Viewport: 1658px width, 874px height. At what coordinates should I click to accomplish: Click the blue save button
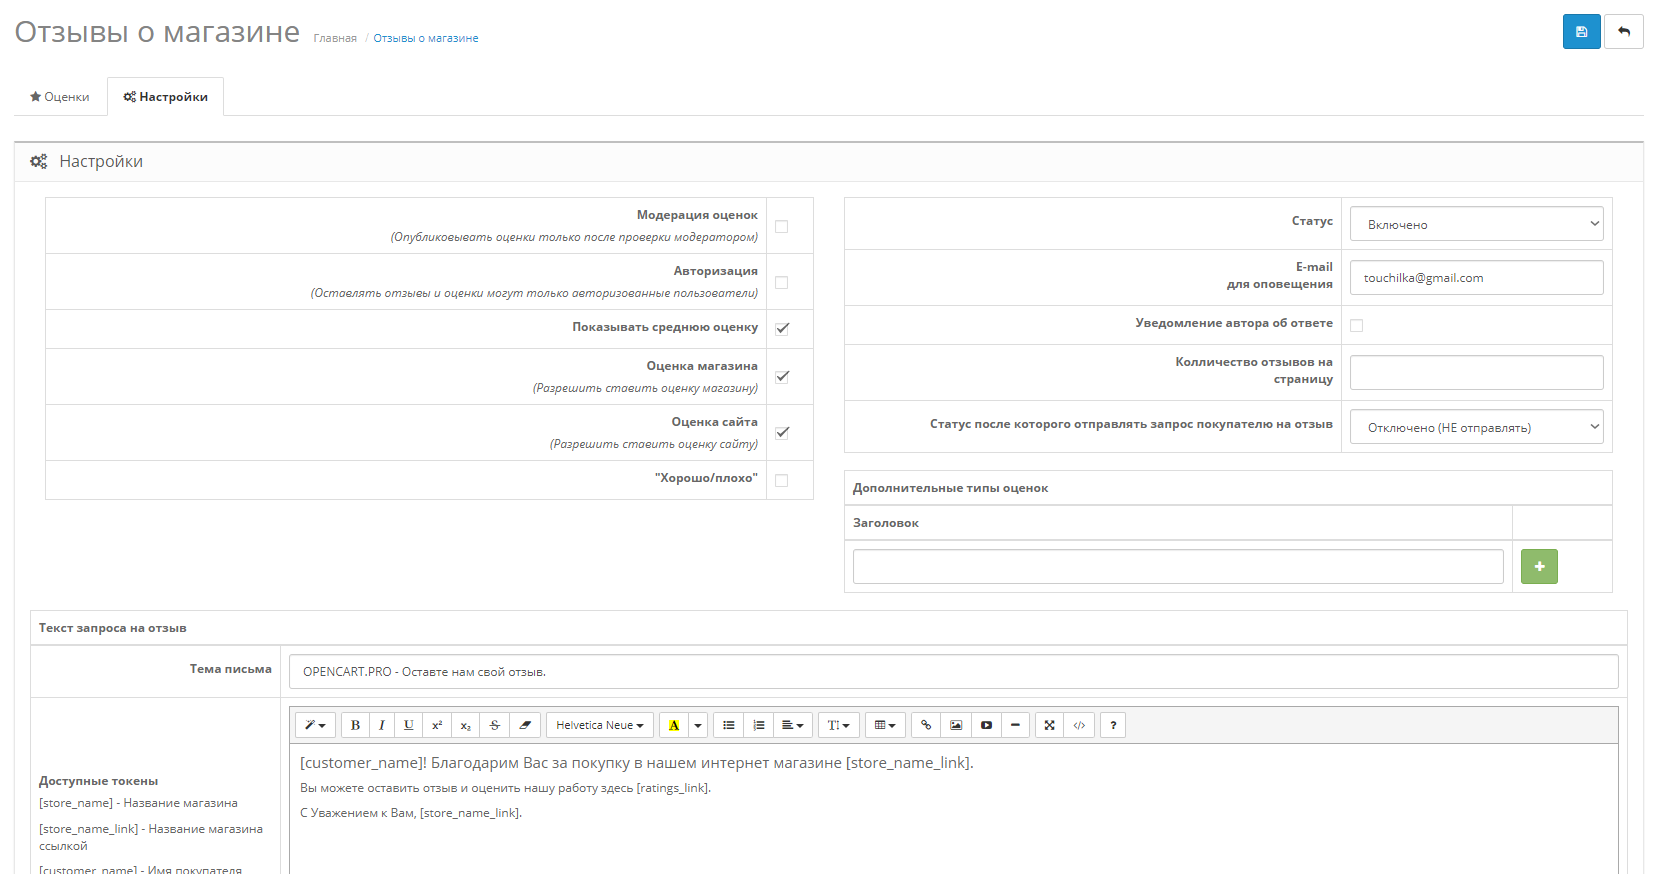pos(1581,32)
